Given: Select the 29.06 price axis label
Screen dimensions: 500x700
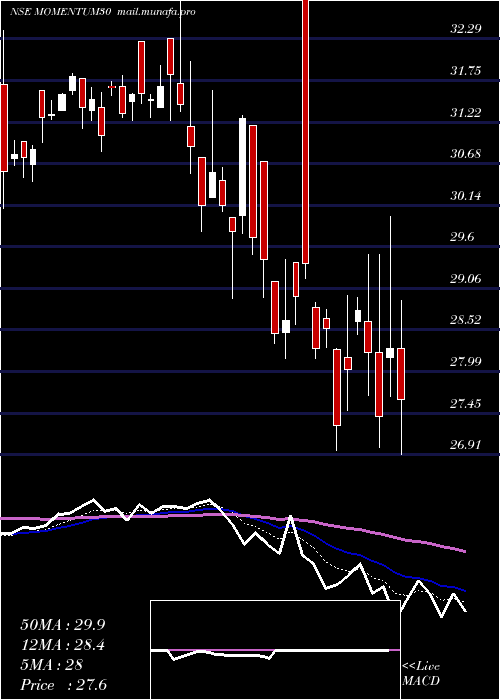Looking at the screenshot, I should [466, 279].
